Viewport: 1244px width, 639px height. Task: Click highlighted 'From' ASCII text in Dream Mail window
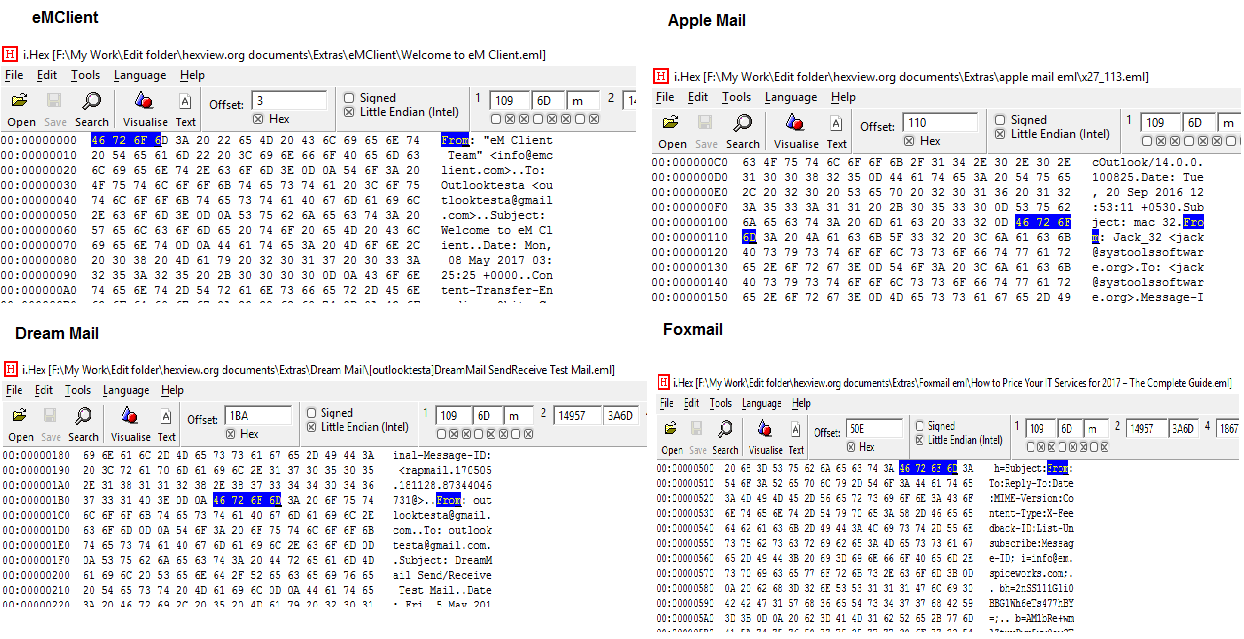(449, 501)
